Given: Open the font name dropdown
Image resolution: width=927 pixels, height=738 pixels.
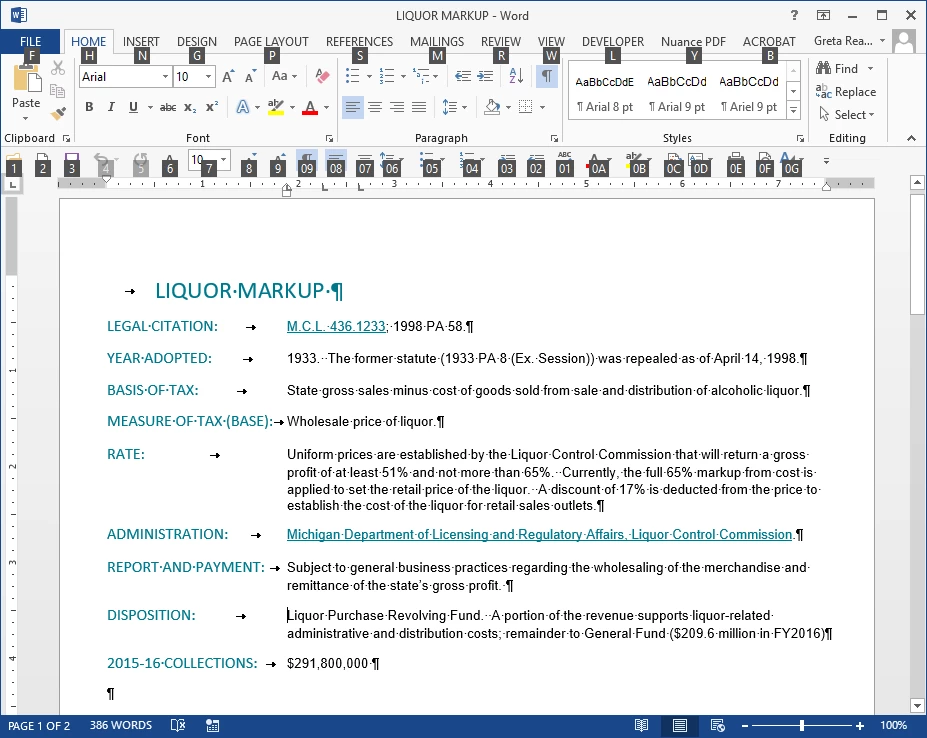Looking at the screenshot, I should 165,77.
